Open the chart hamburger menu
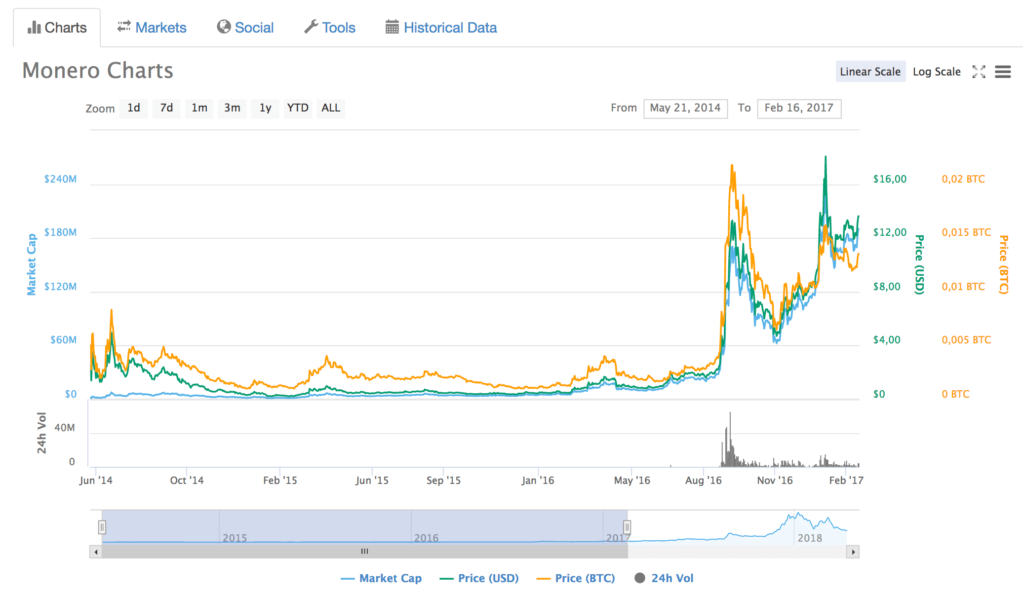1024x591 pixels. (1003, 72)
